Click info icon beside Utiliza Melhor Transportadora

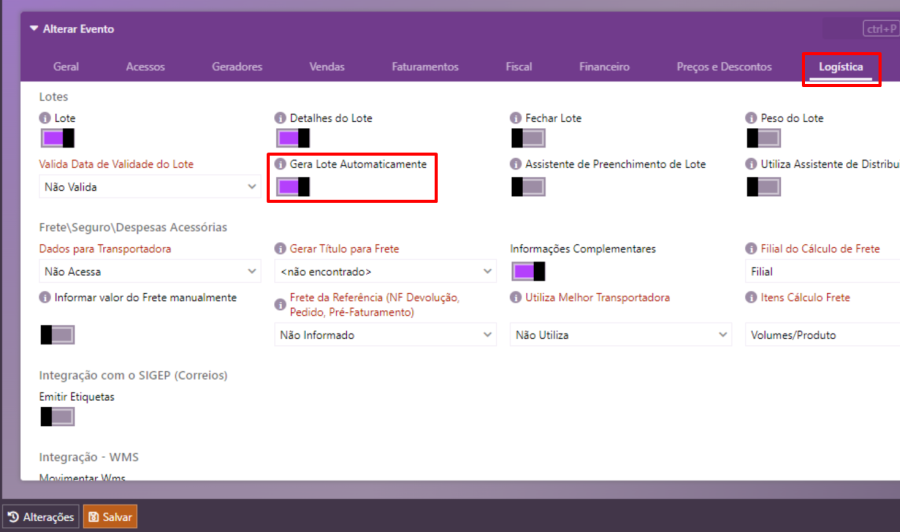coord(515,297)
